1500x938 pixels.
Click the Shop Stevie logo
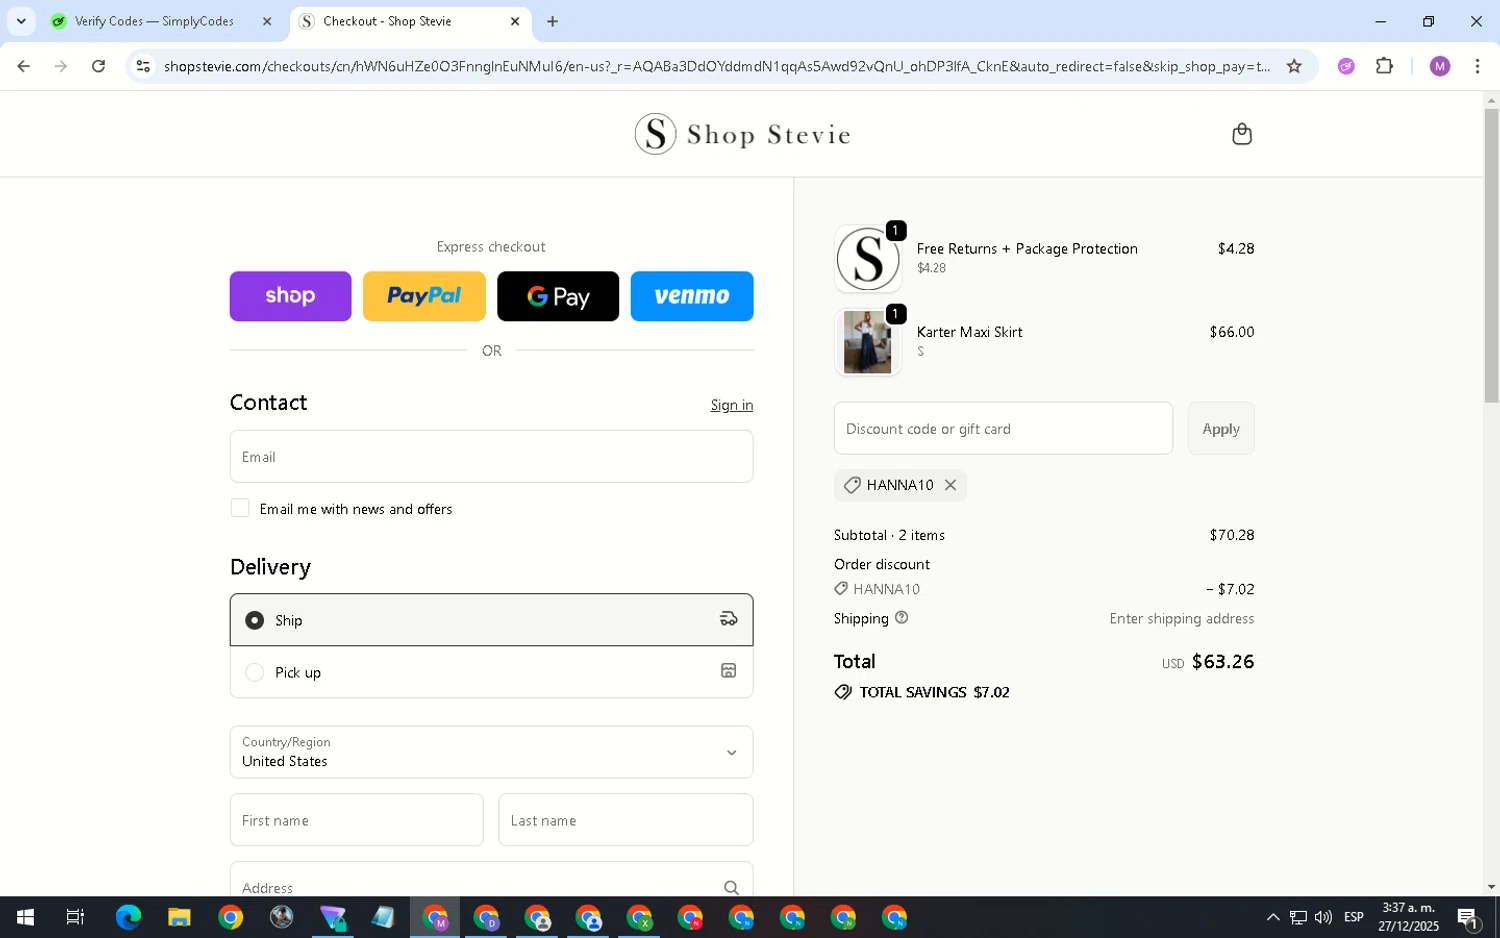tap(742, 134)
